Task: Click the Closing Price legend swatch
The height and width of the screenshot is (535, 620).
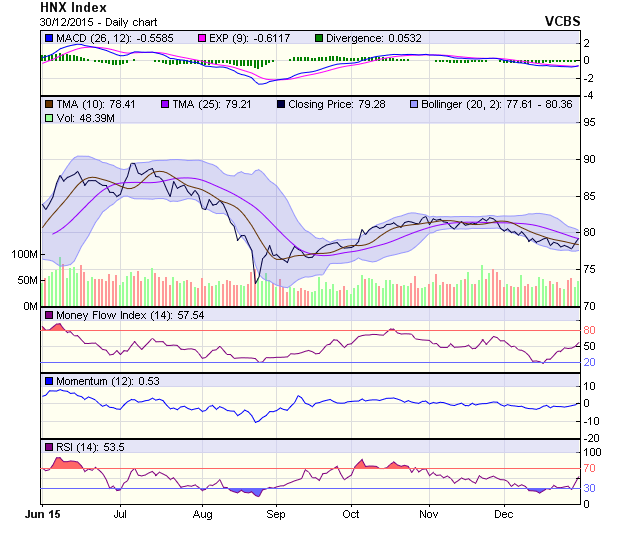Action: [283, 103]
